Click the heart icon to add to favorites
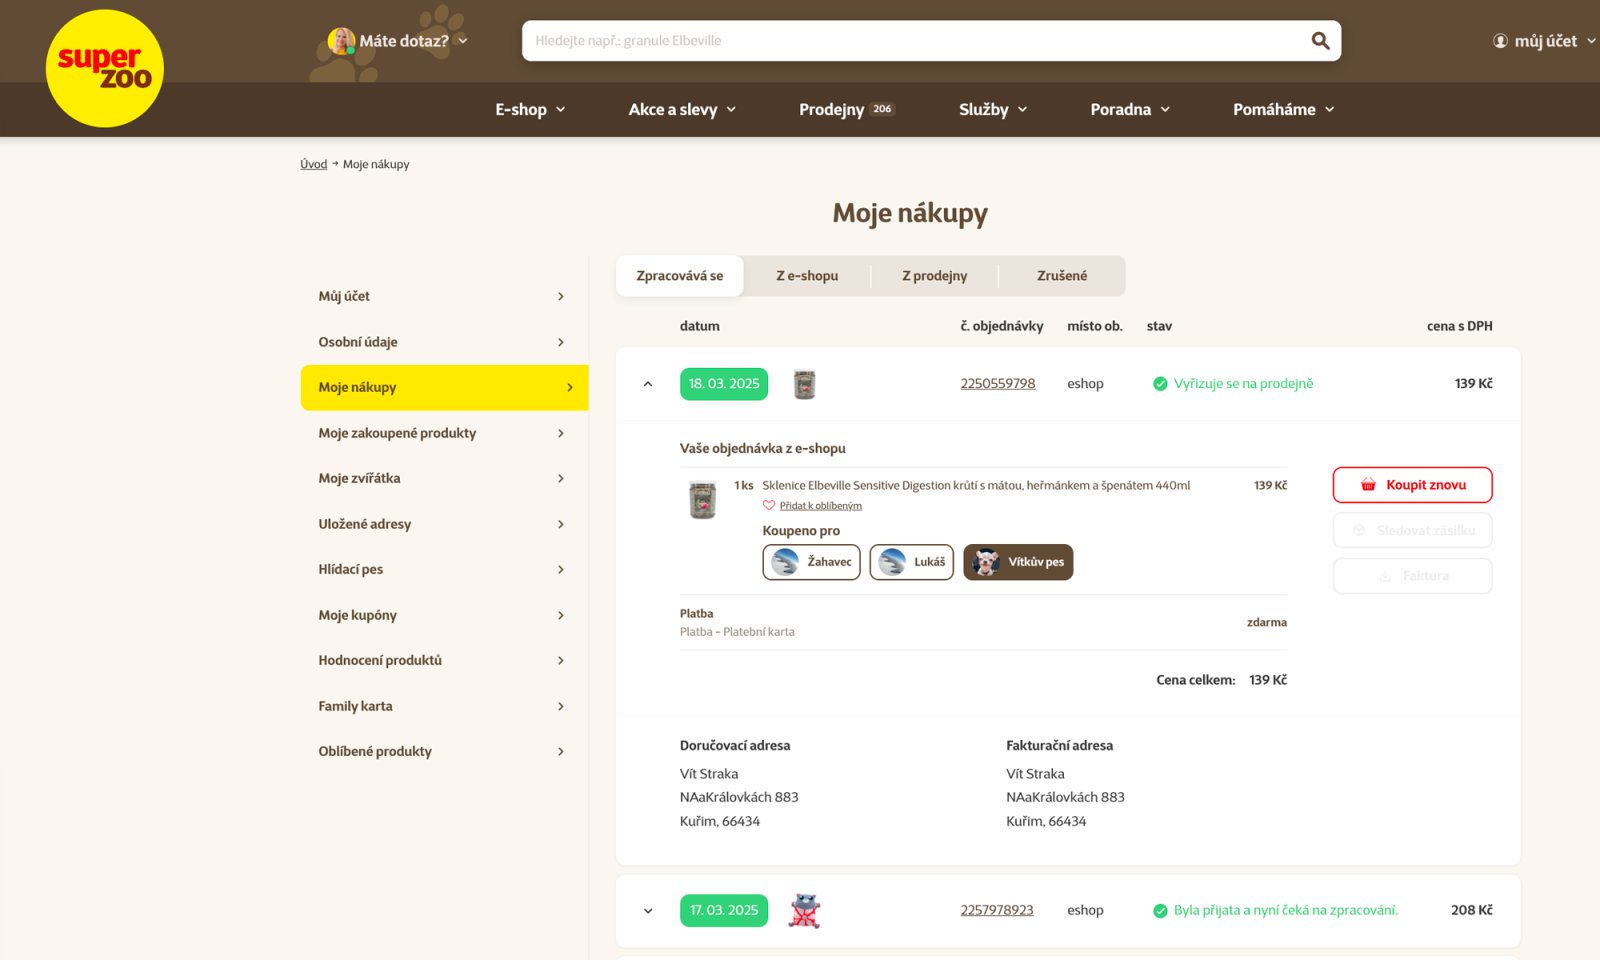1600x960 pixels. pos(769,506)
